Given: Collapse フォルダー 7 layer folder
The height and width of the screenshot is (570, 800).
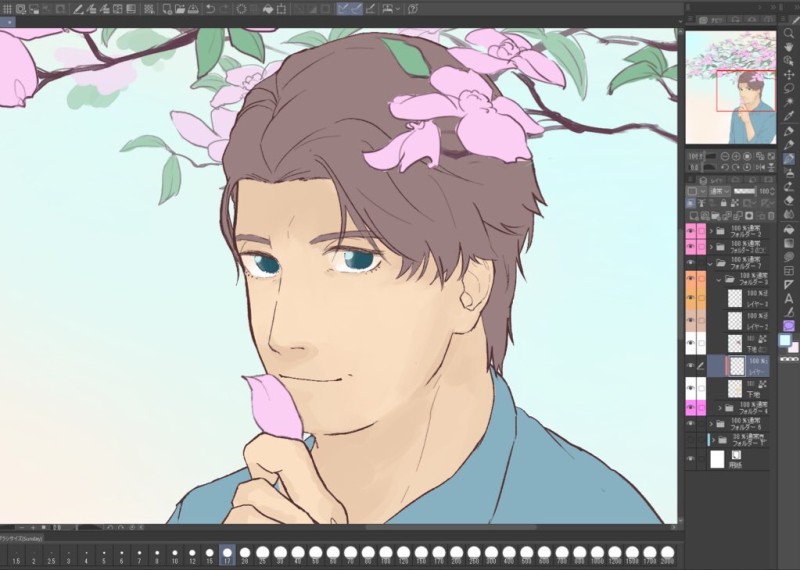Looking at the screenshot, I should pyautogui.click(x=711, y=263).
